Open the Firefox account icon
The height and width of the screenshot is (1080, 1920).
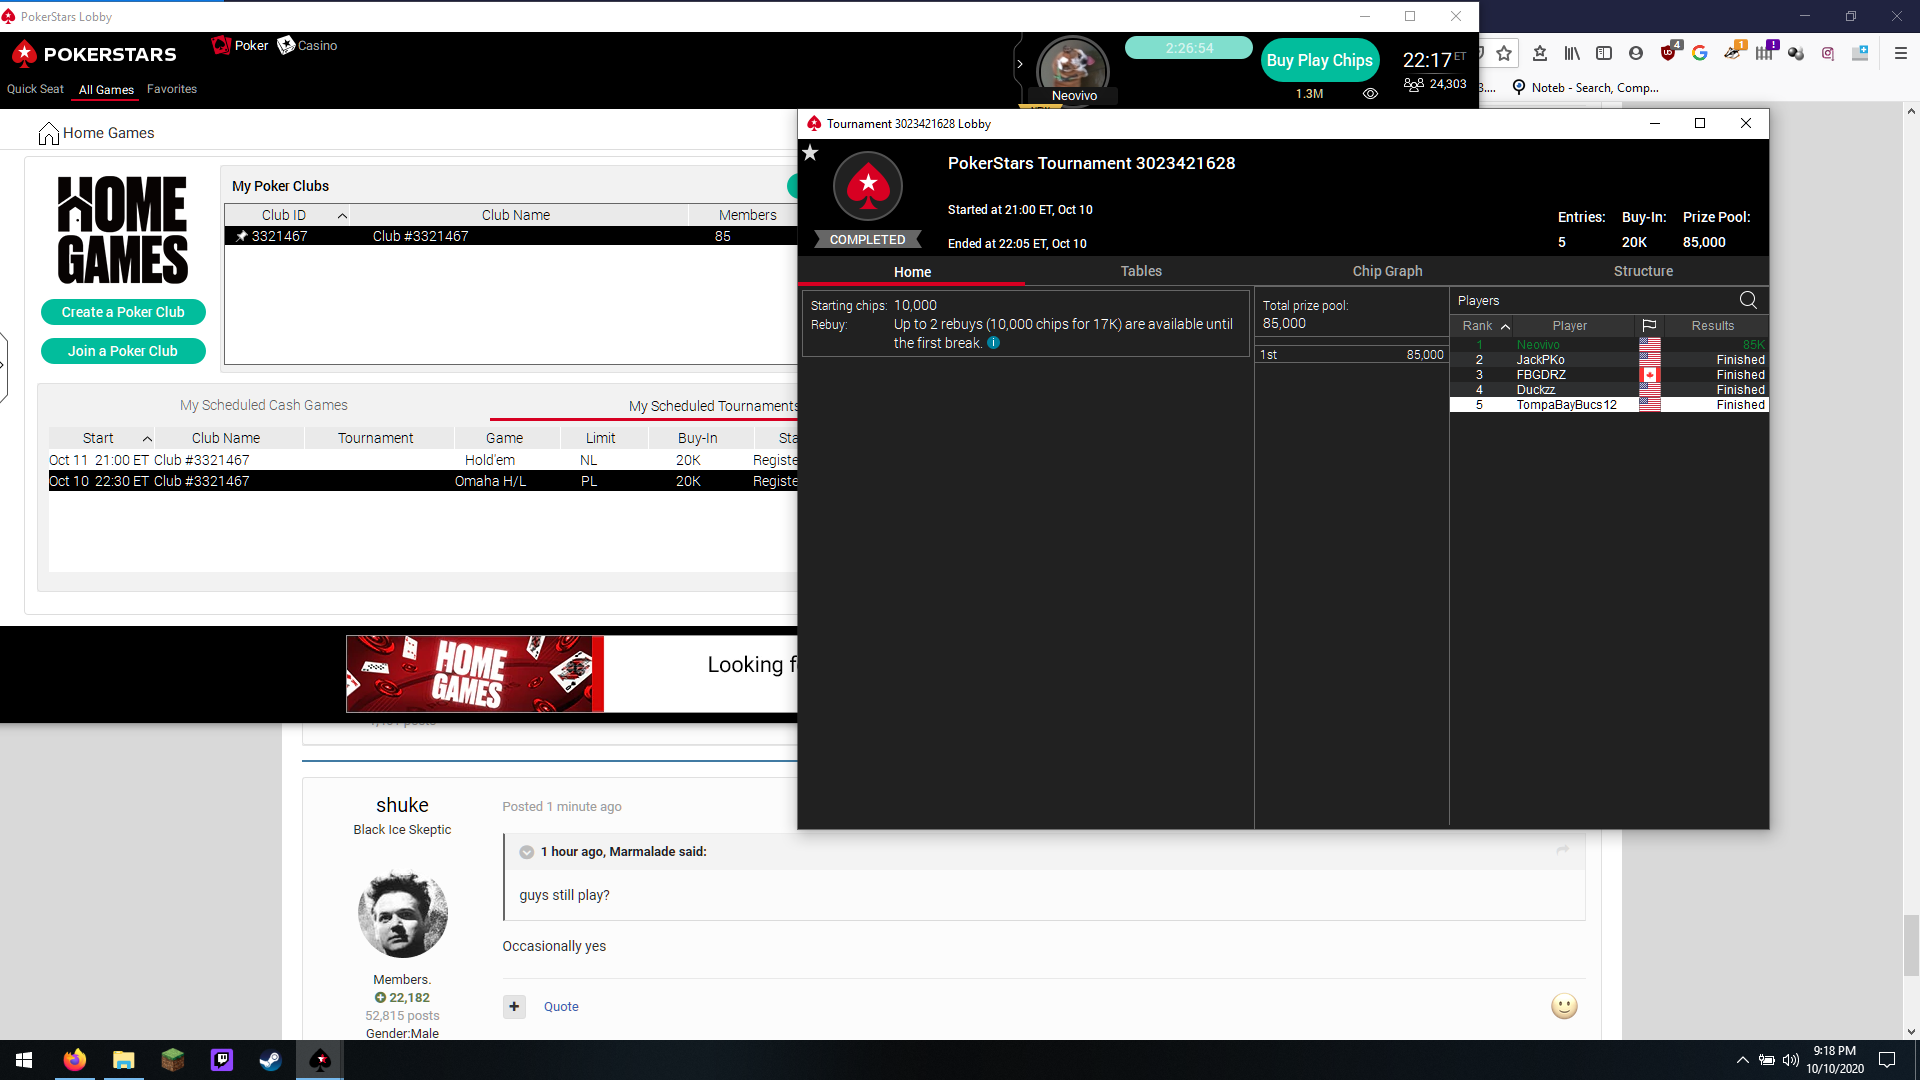(x=1636, y=53)
